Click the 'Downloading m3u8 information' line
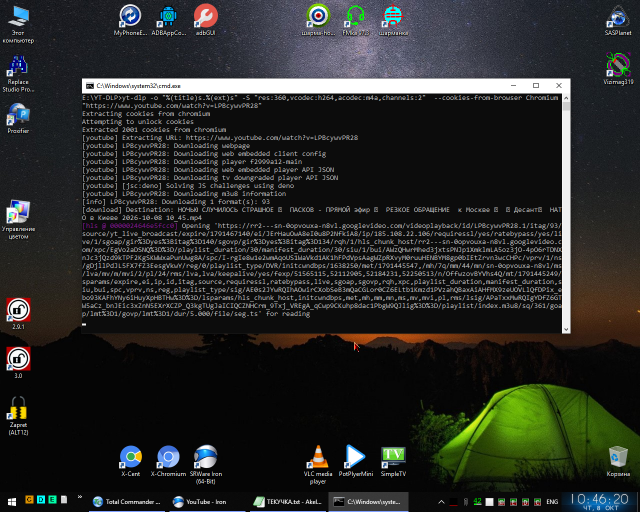Viewport: 640px width, 512px height. click(x=184, y=194)
